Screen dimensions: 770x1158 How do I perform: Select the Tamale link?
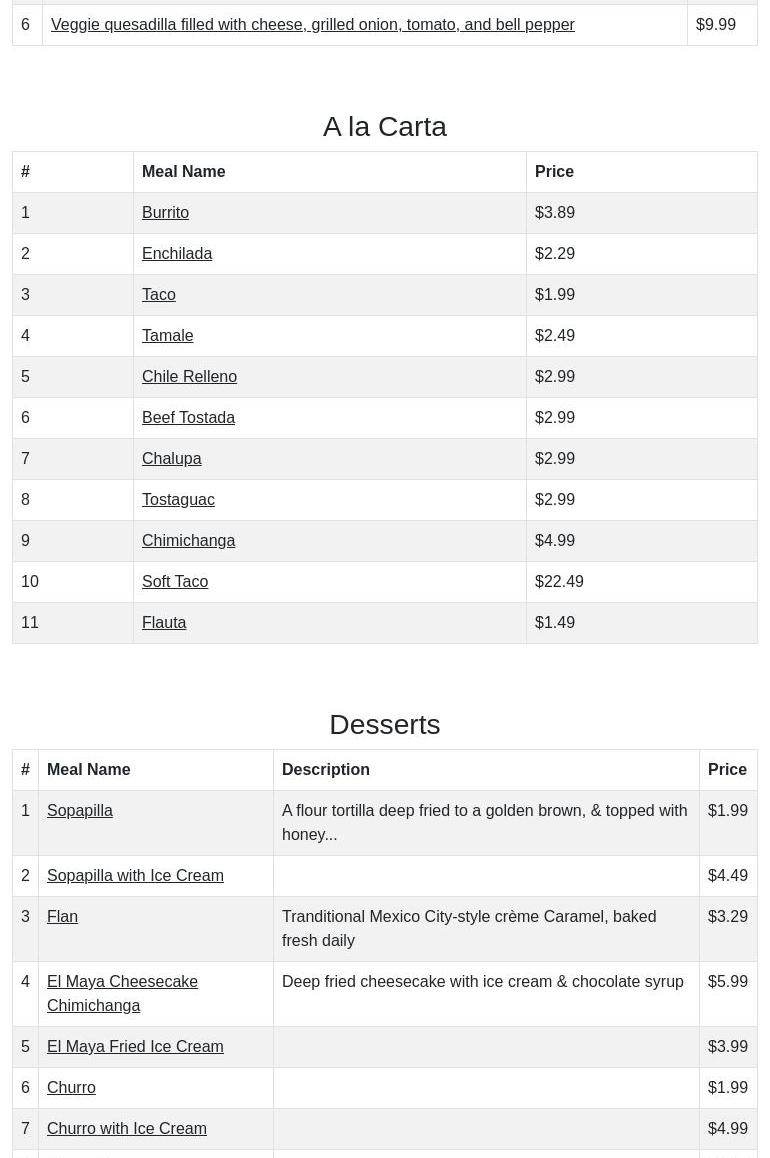(x=167, y=336)
